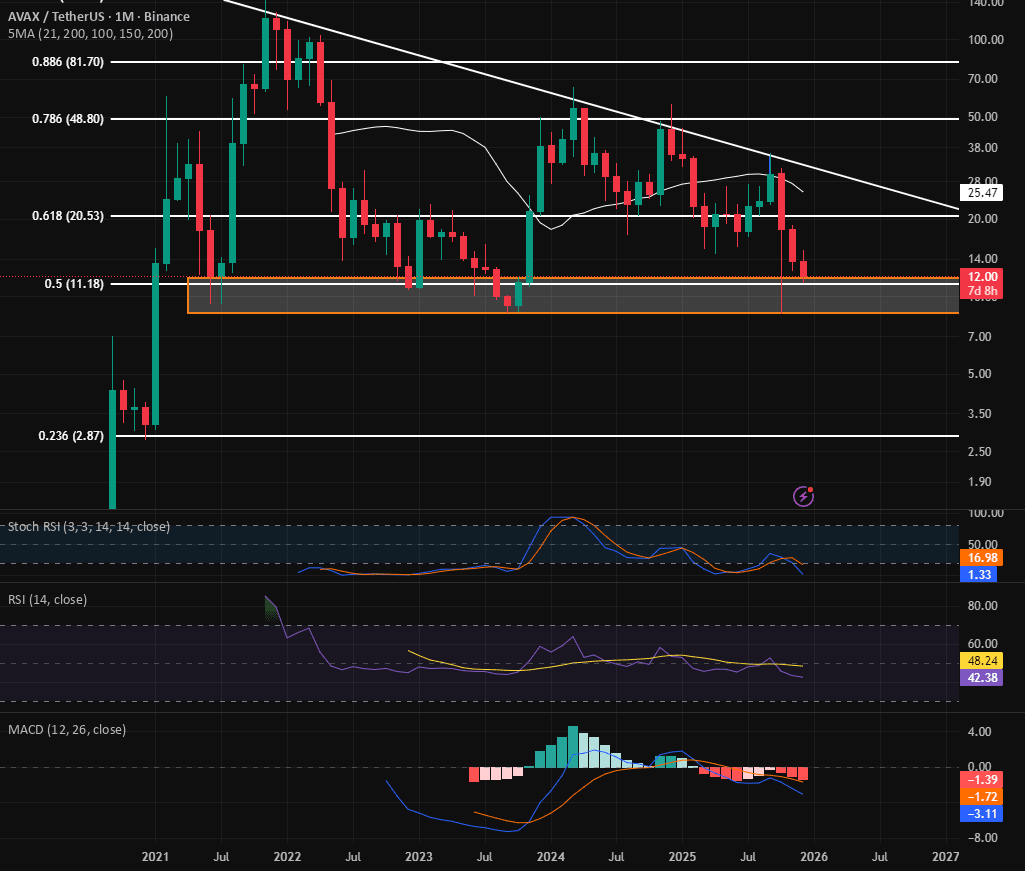Click the white 25.47 moving average price tag
Image resolution: width=1025 pixels, height=871 pixels.
981,192
